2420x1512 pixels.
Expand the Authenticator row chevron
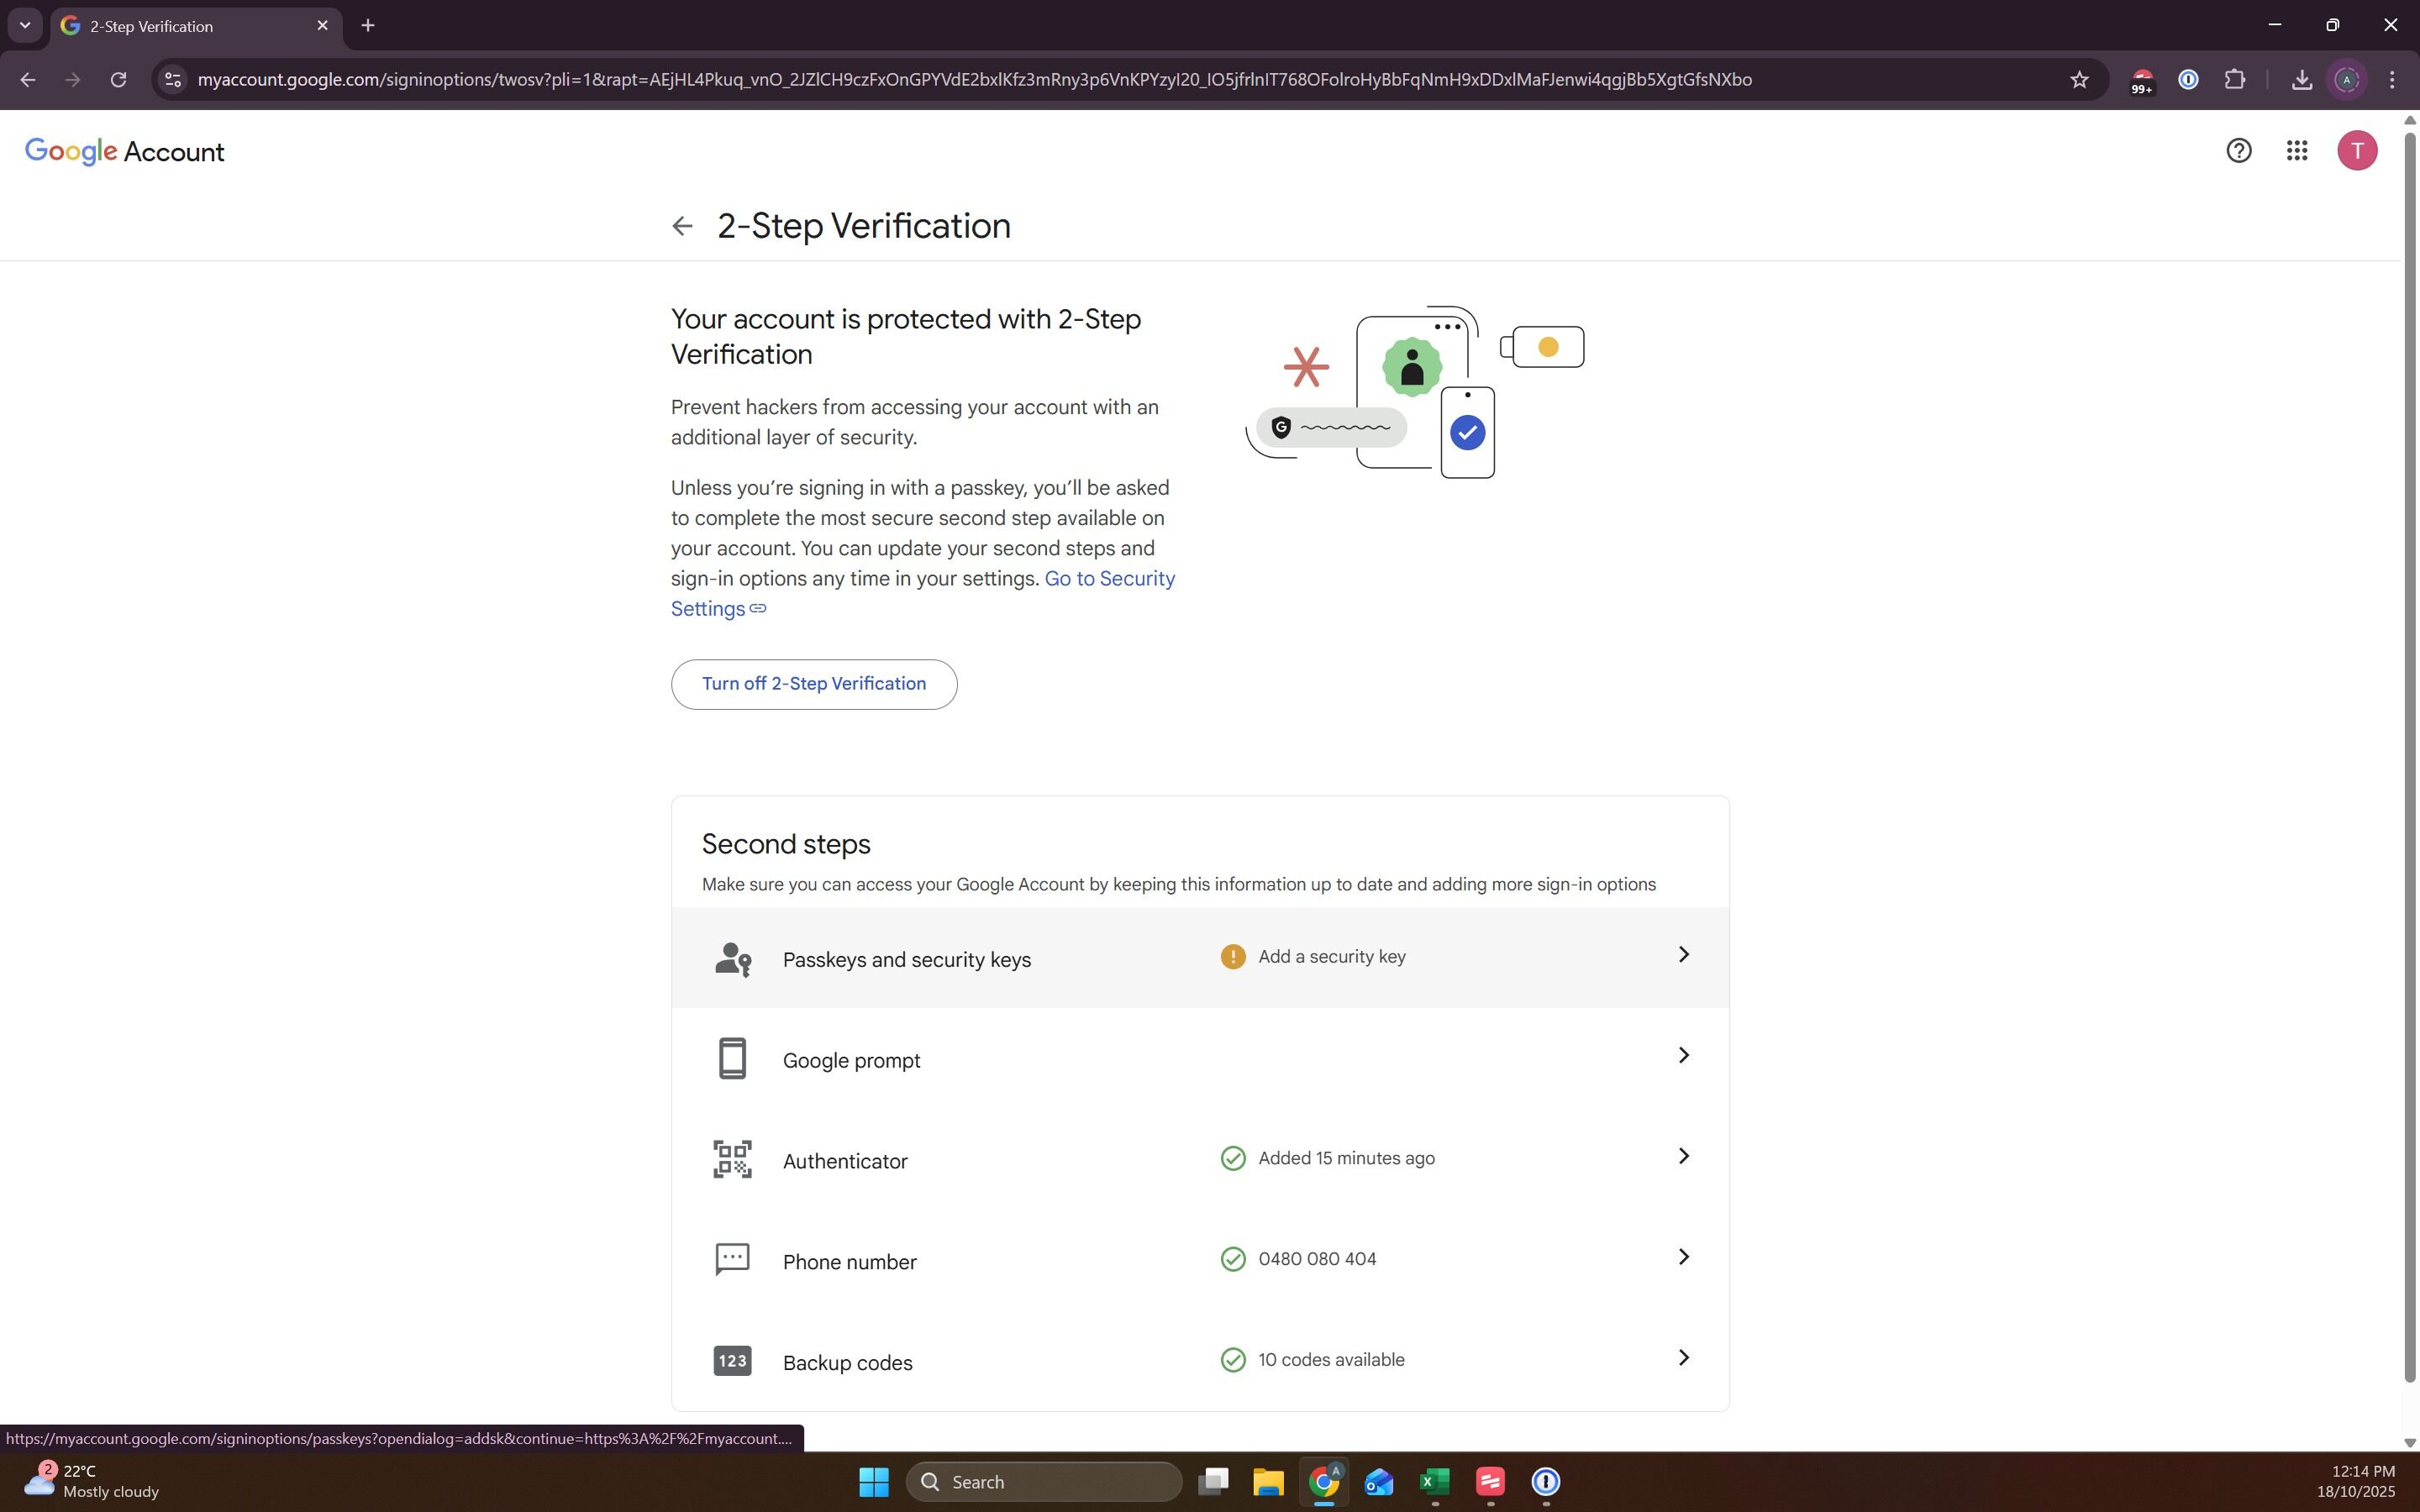1683,1157
